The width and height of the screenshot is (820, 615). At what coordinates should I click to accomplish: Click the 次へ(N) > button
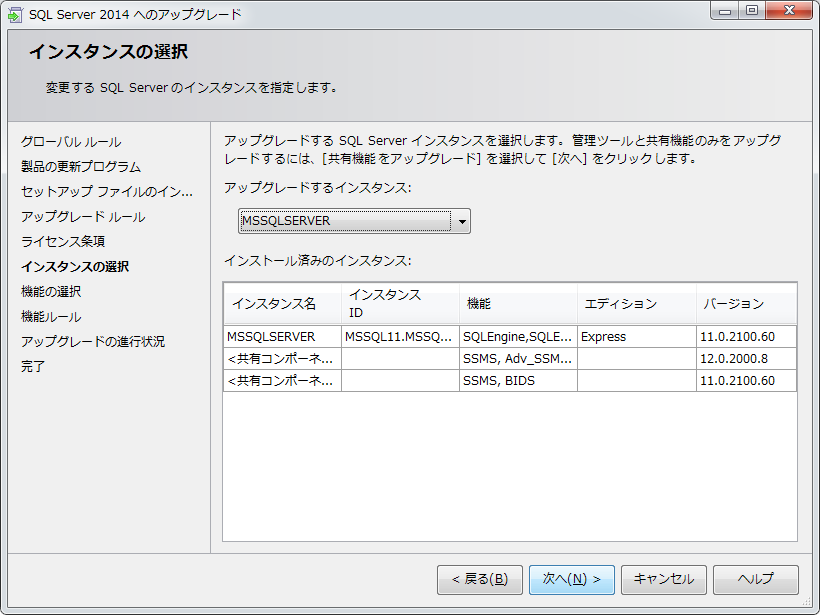tap(571, 579)
